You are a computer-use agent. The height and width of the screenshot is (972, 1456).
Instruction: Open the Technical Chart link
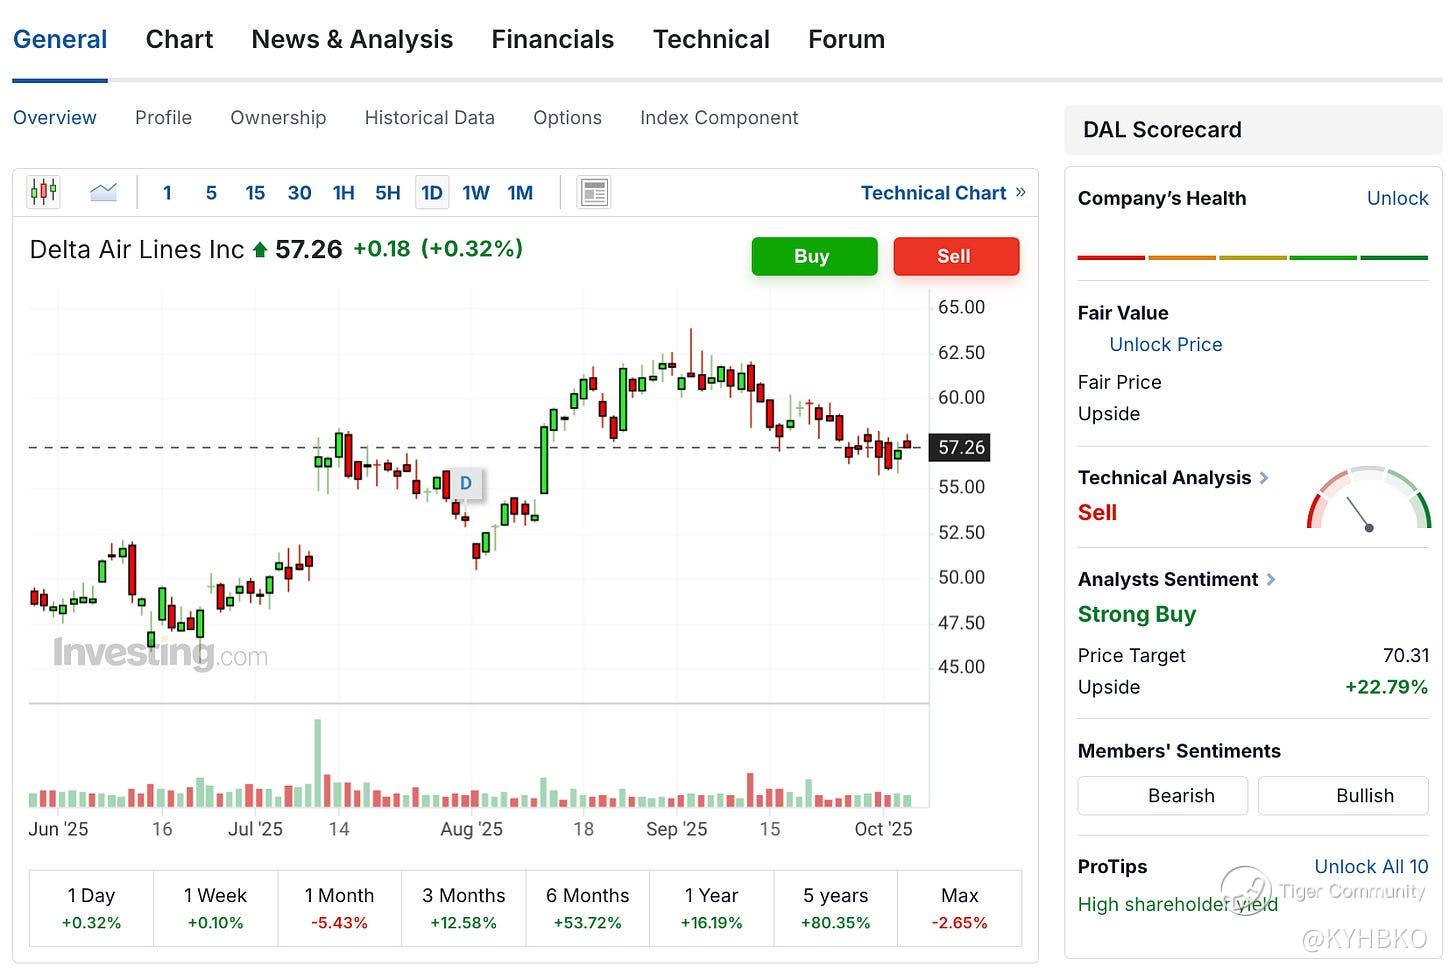click(x=943, y=193)
